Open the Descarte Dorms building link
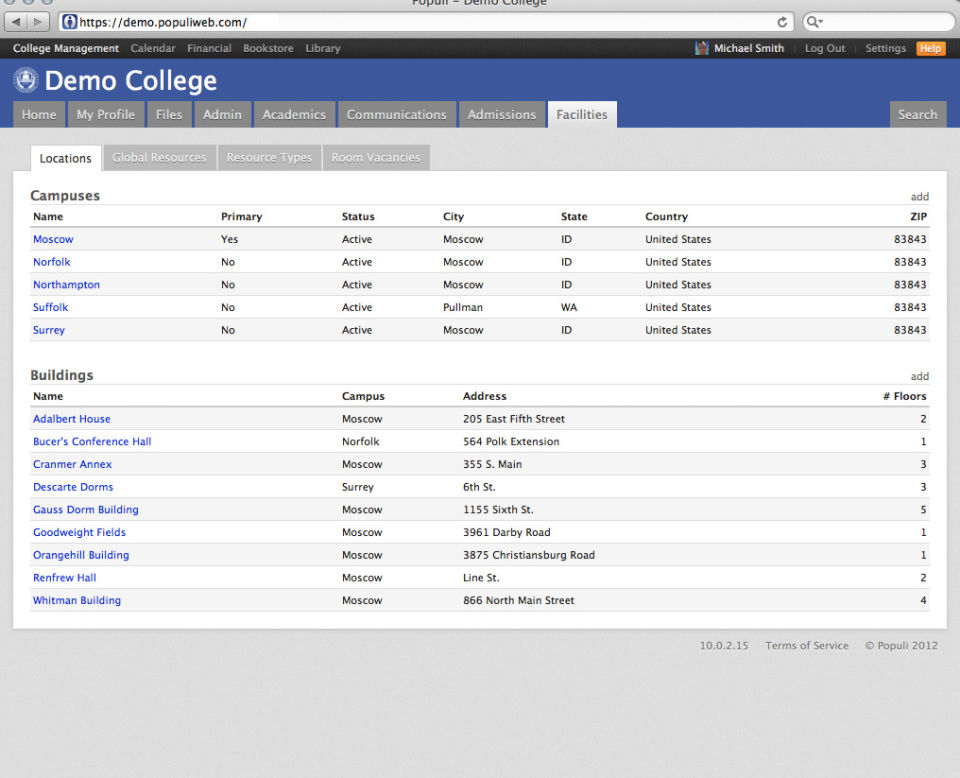960x778 pixels. (x=73, y=487)
